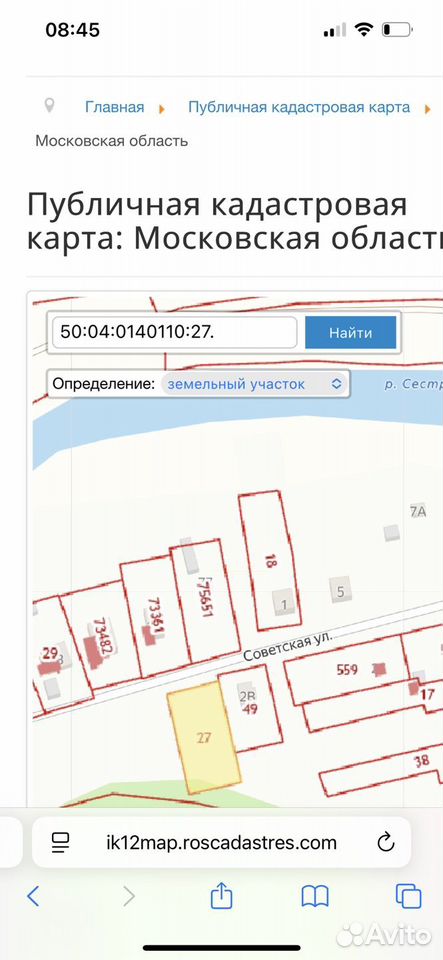Image resolution: width=443 pixels, height=960 pixels.
Task: Open Публичная кадастровая карта breadcrumb link
Action: click(299, 107)
